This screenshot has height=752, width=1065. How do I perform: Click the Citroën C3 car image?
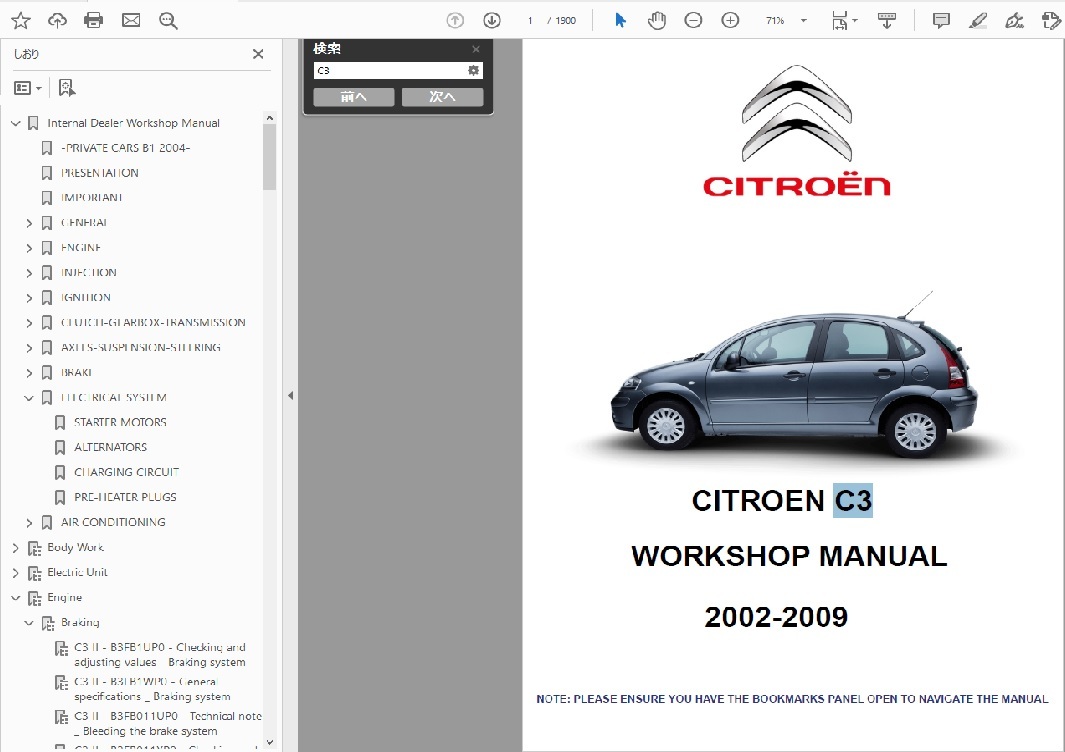pos(793,378)
